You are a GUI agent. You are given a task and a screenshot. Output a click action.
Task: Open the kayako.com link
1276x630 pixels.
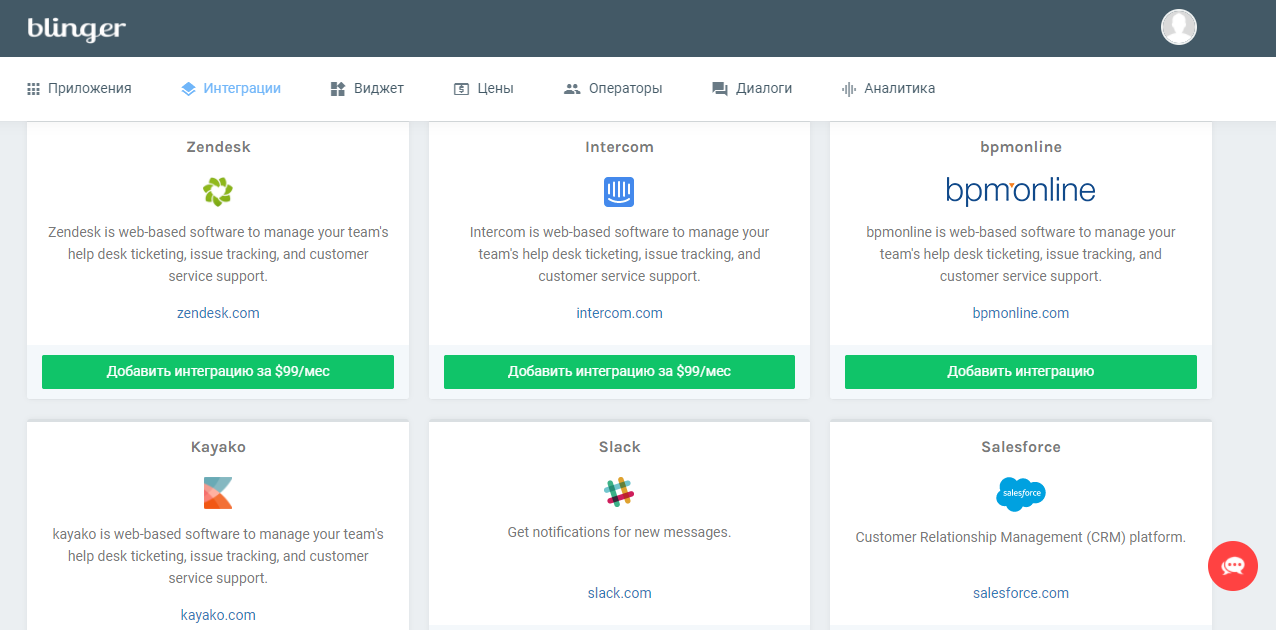218,615
